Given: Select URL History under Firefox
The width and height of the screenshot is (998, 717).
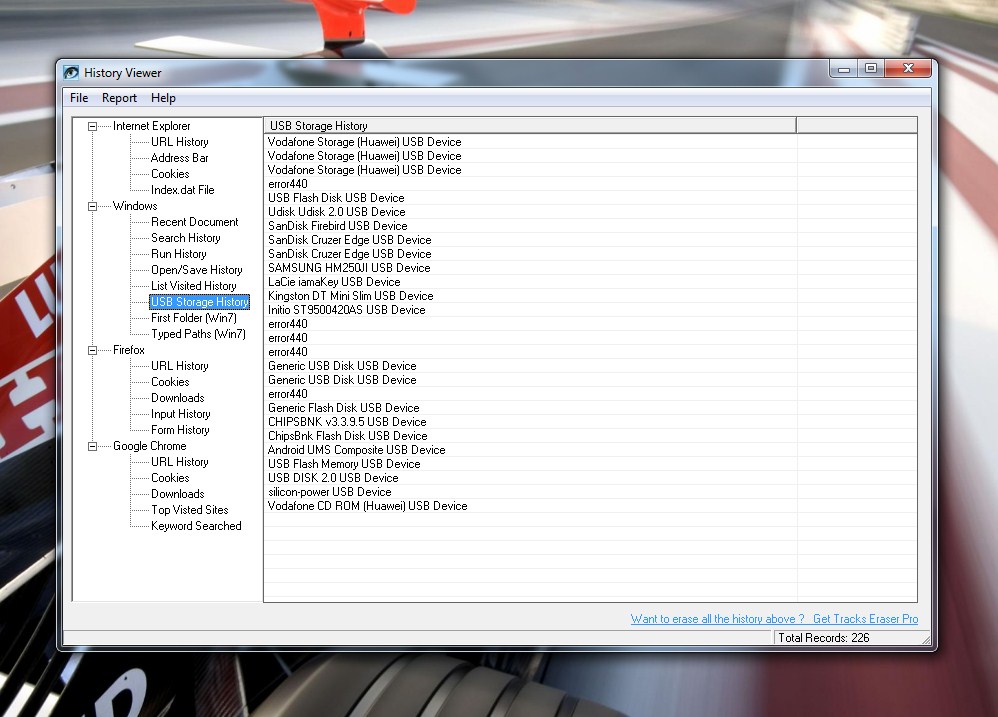Looking at the screenshot, I should coord(179,366).
